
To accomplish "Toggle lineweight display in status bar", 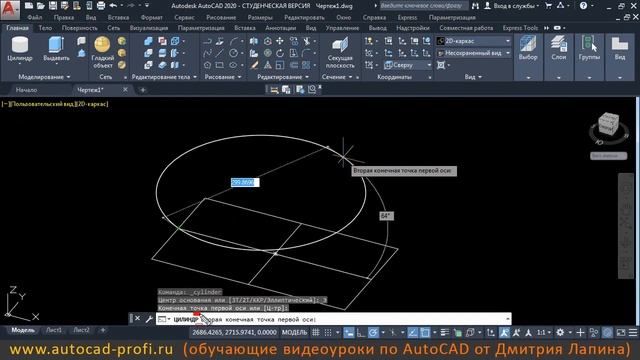I will [x=445, y=333].
